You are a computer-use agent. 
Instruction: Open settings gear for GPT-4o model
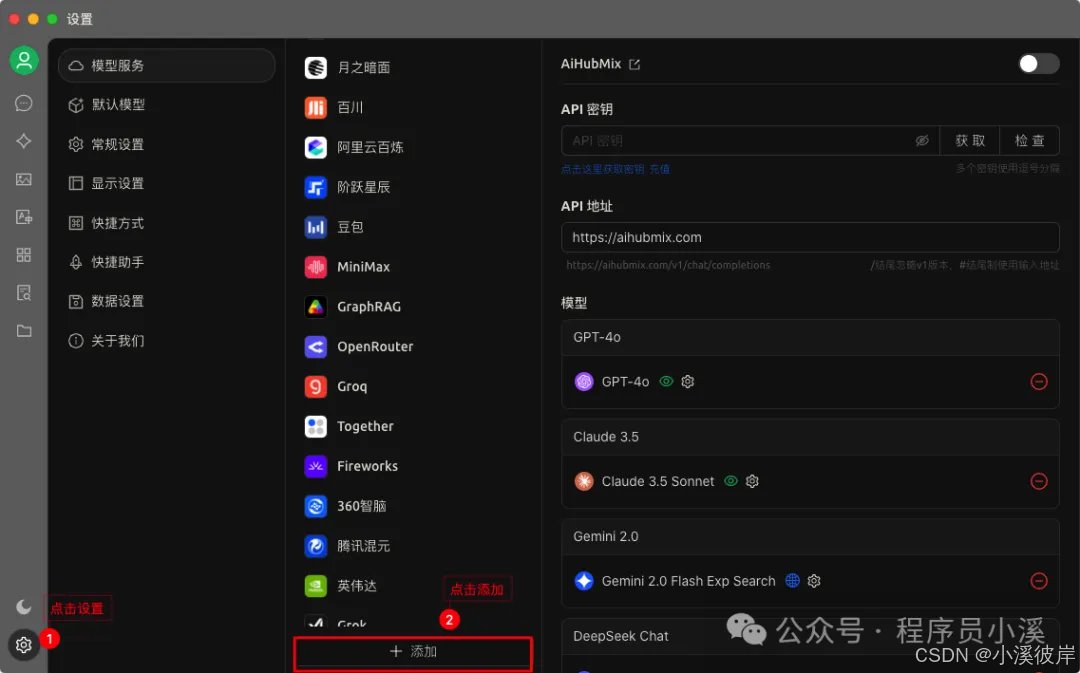[687, 382]
